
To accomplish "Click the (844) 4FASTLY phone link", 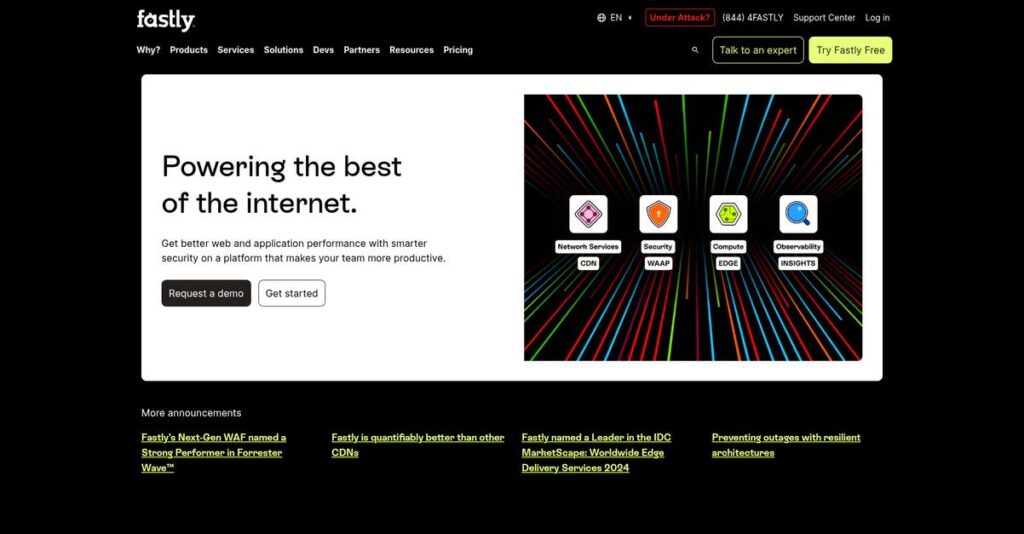I will [753, 18].
